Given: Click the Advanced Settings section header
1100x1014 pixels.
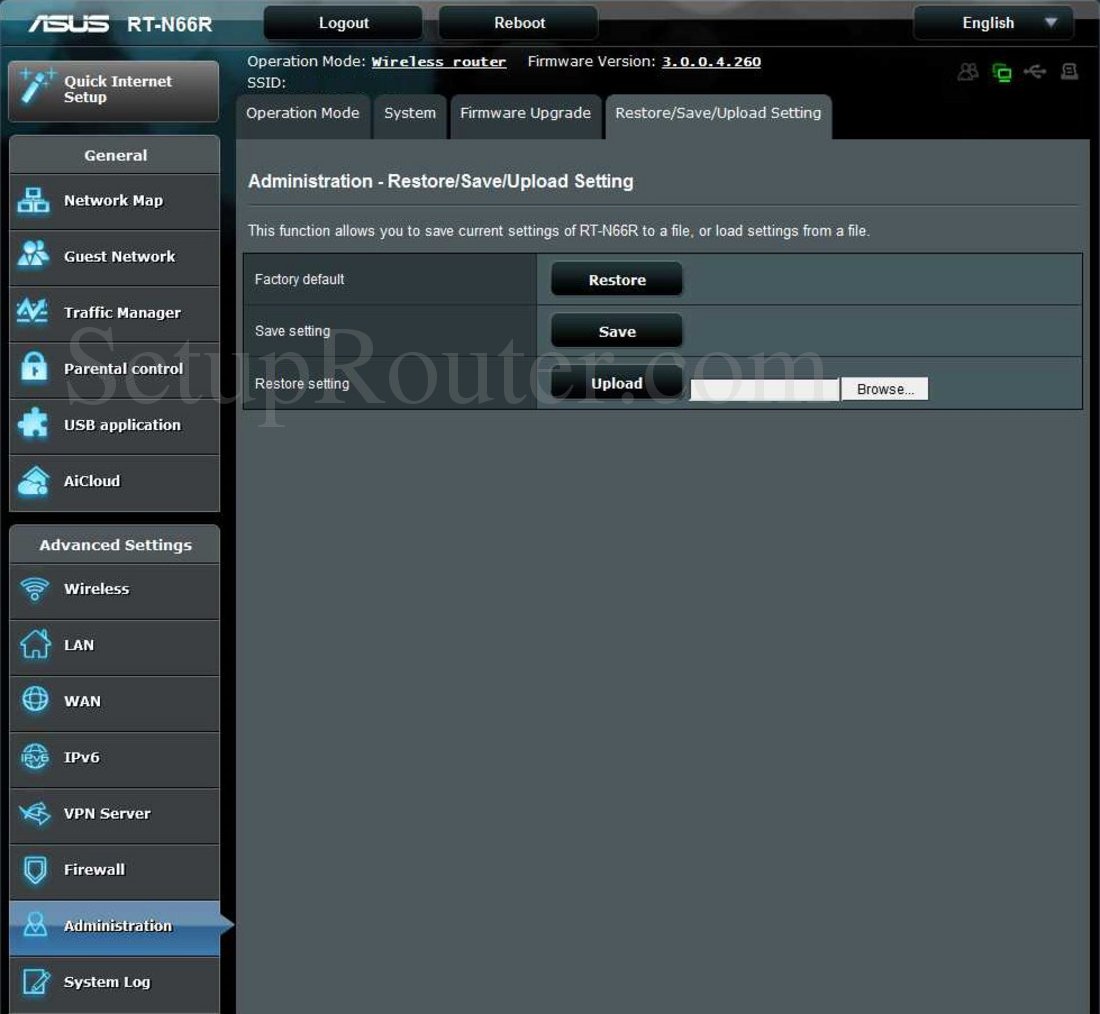Looking at the screenshot, I should point(115,545).
